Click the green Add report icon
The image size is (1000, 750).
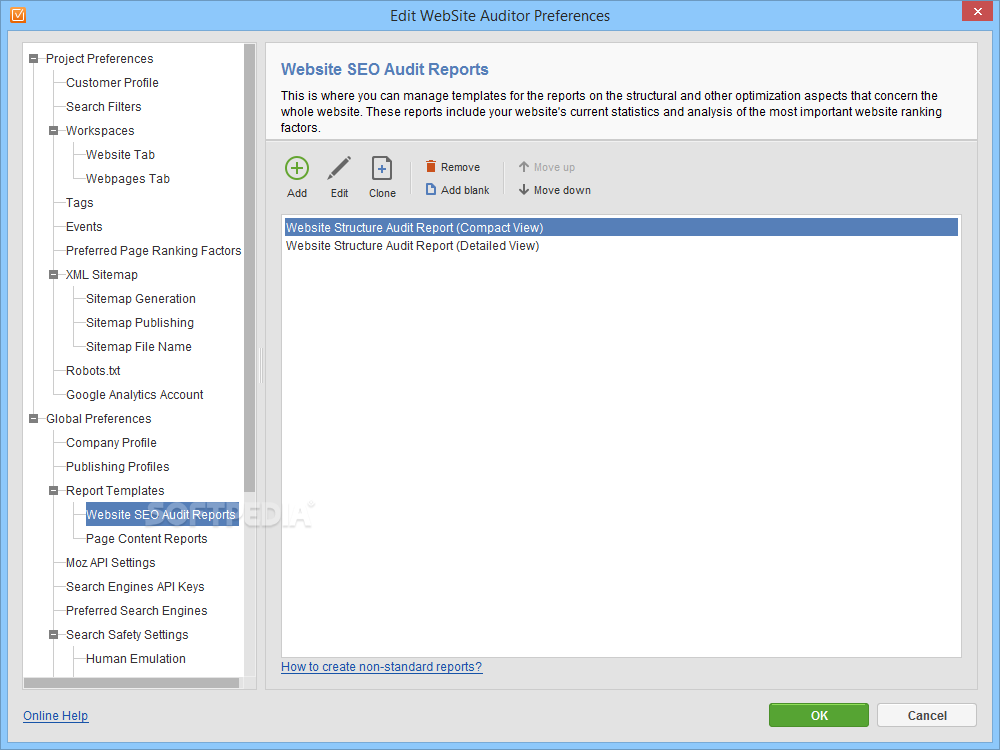(x=297, y=168)
